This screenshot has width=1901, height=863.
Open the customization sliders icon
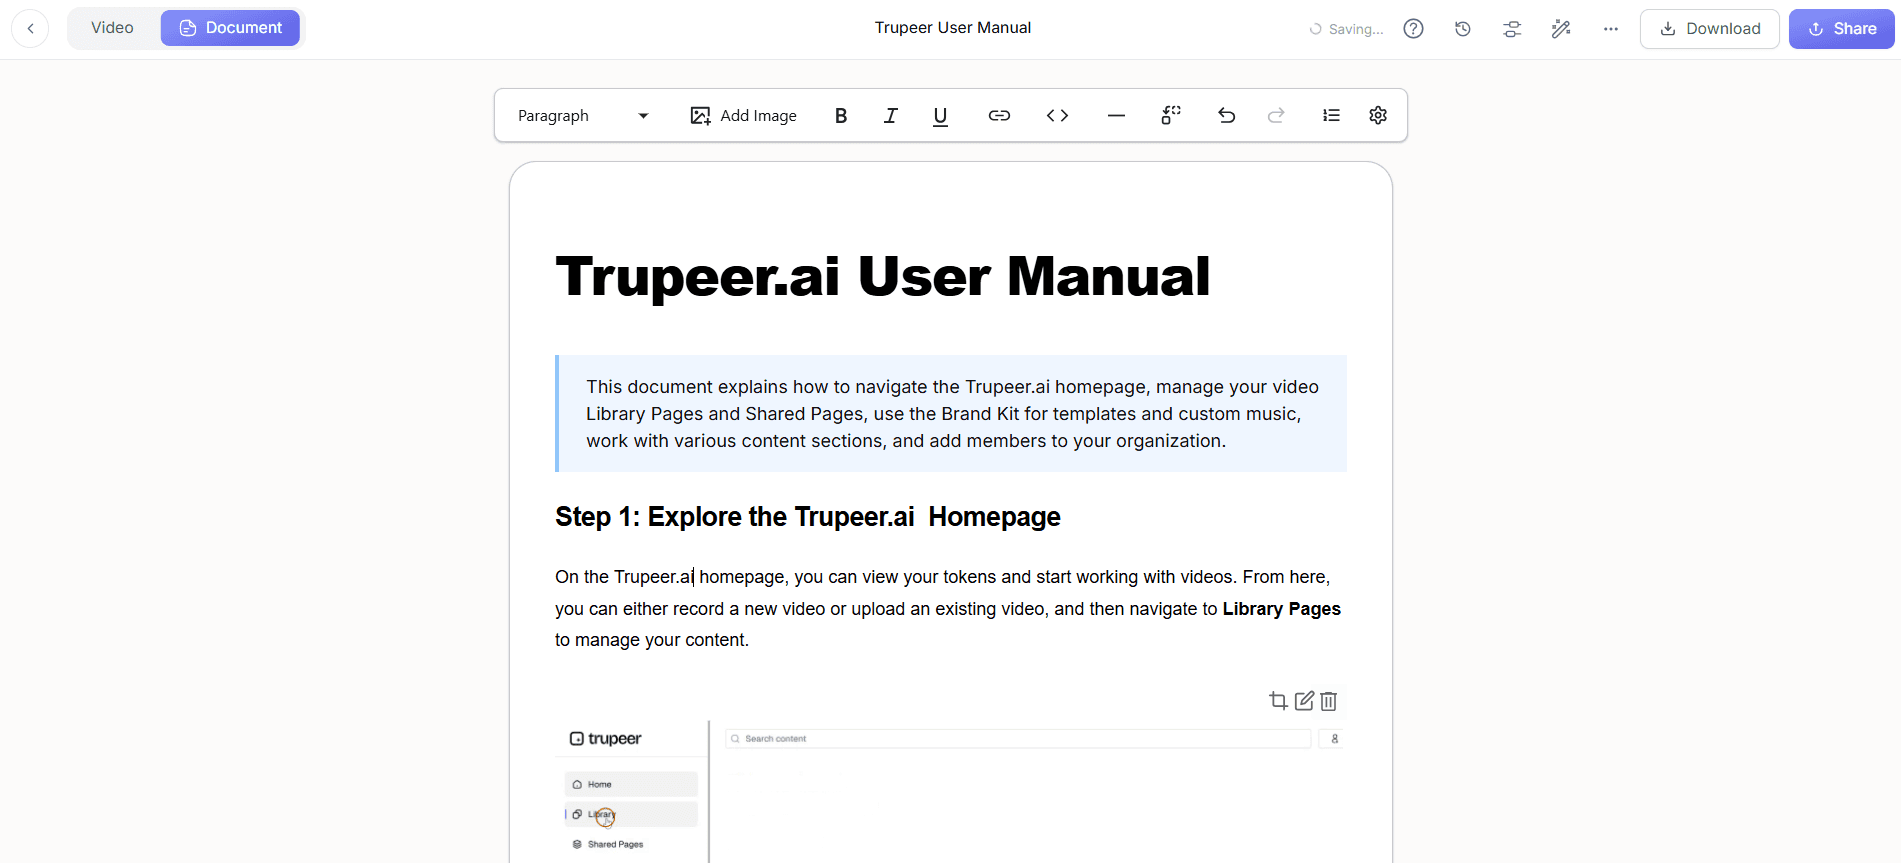pos(1512,29)
